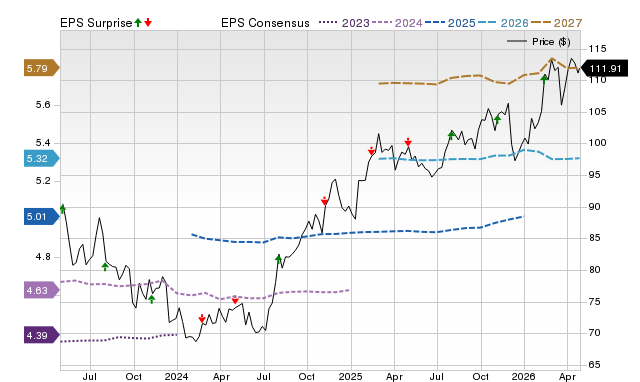Click the 85 price axis label
Image resolution: width=640 pixels, height=382 pixels.
coord(594,238)
